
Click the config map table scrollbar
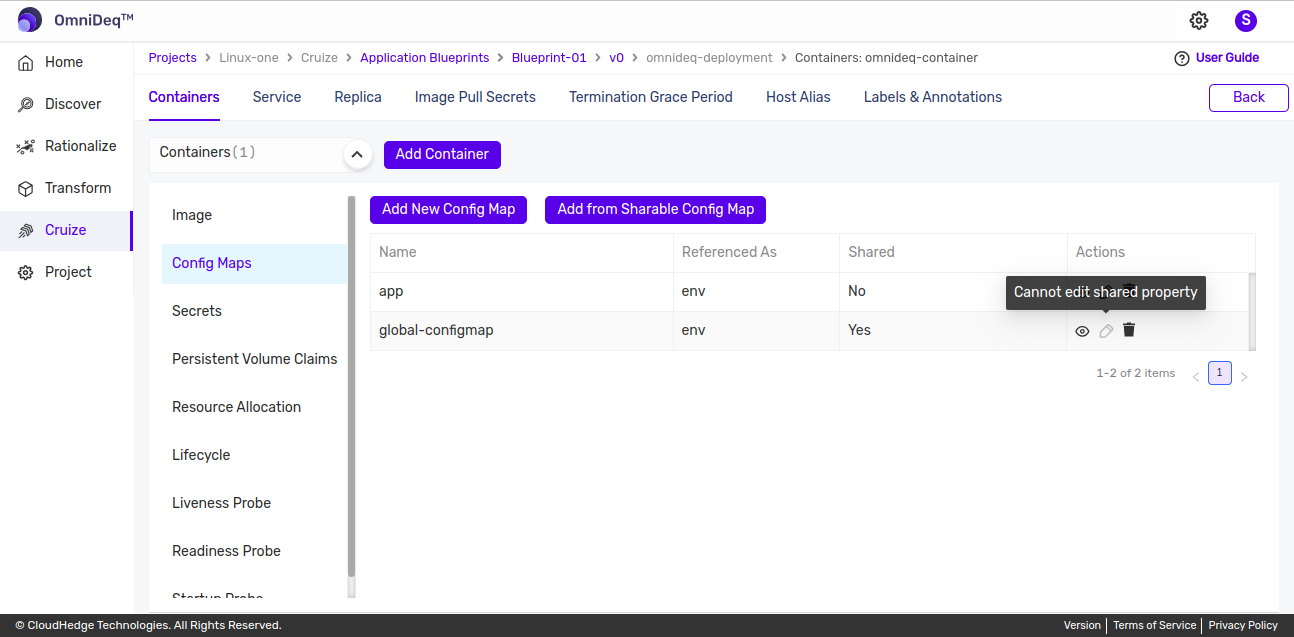(x=1251, y=311)
